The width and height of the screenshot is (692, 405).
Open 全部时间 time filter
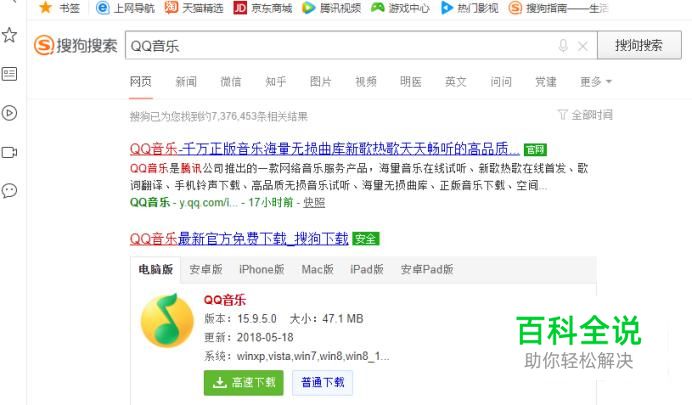[586, 115]
